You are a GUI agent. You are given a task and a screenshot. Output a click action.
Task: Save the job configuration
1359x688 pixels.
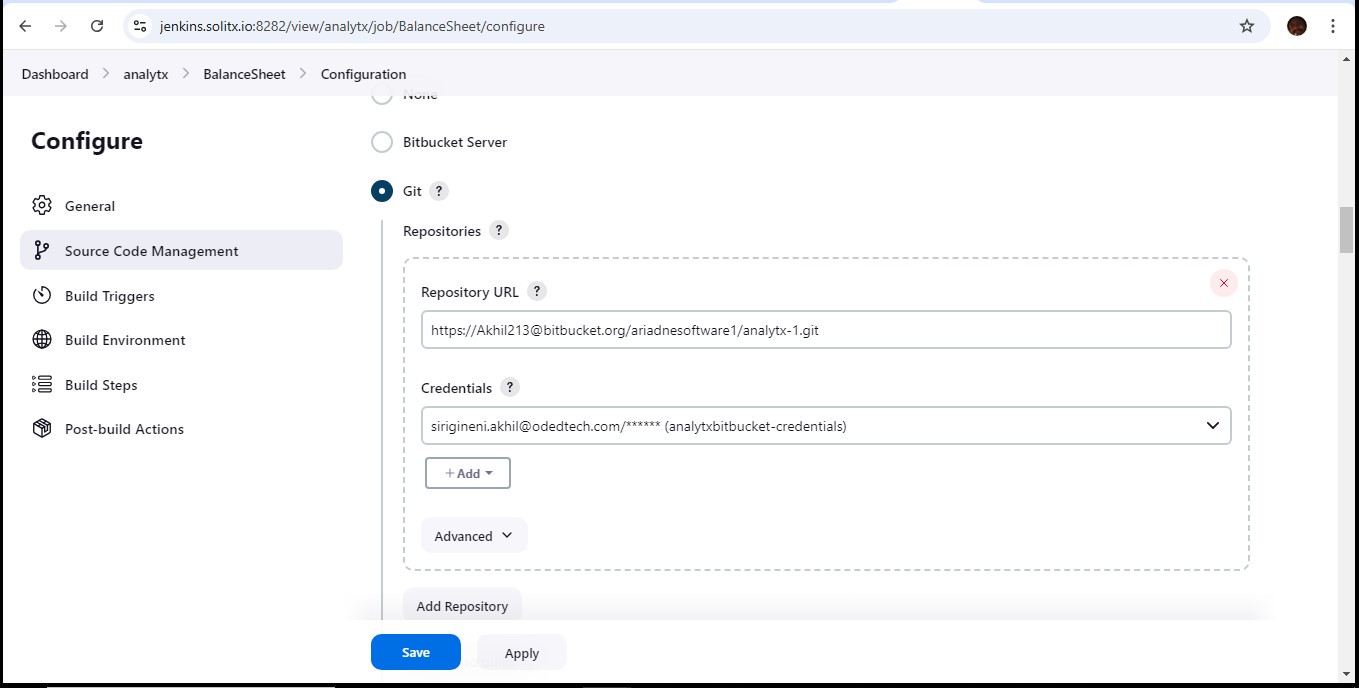coord(415,652)
